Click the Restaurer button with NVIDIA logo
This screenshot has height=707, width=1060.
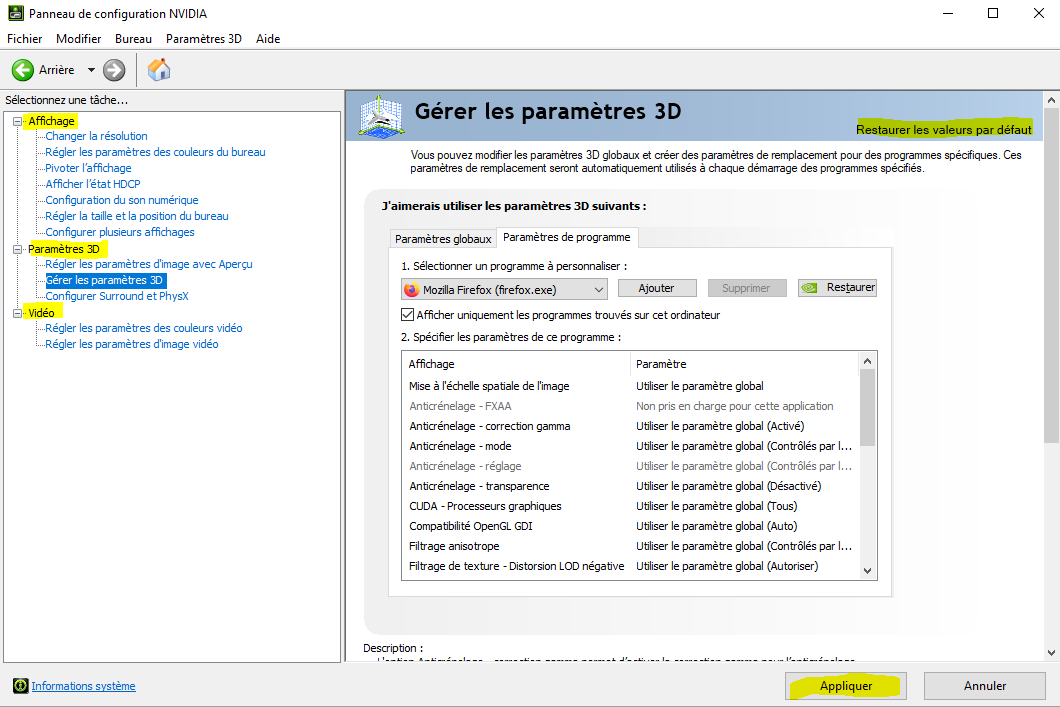pos(837,287)
